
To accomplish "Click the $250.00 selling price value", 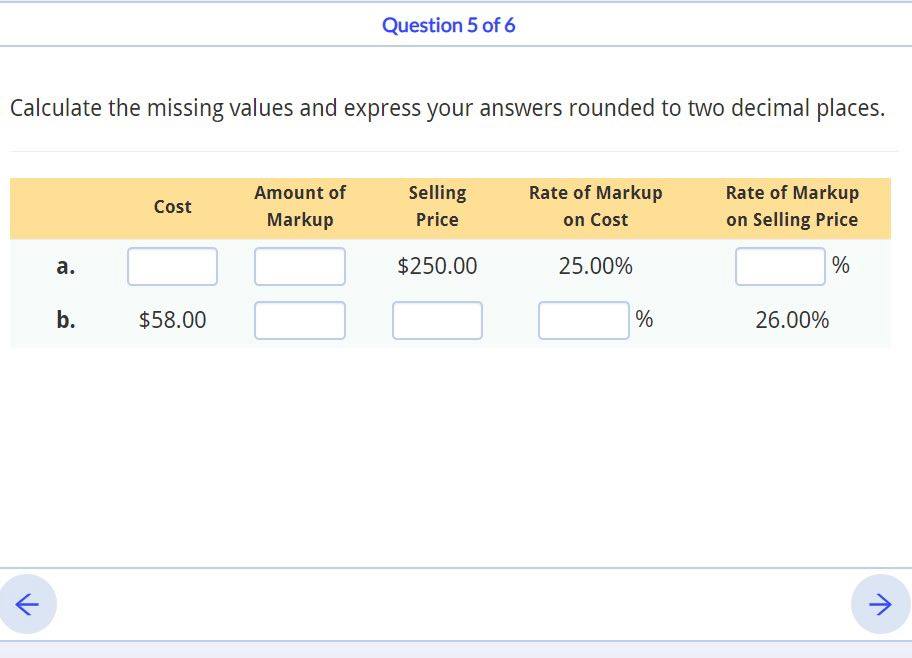I will pos(437,266).
